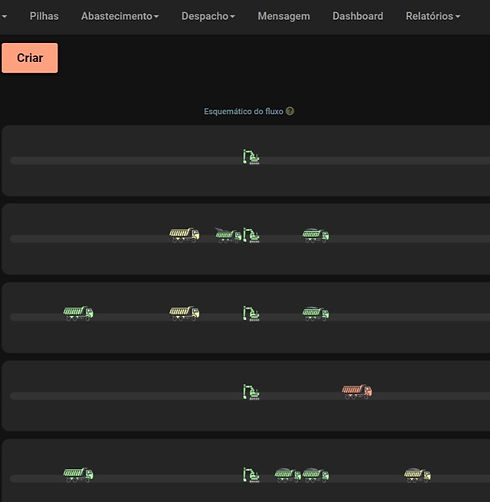The height and width of the screenshot is (502, 490).
Task: Go to the Dashboard page
Action: [358, 16]
